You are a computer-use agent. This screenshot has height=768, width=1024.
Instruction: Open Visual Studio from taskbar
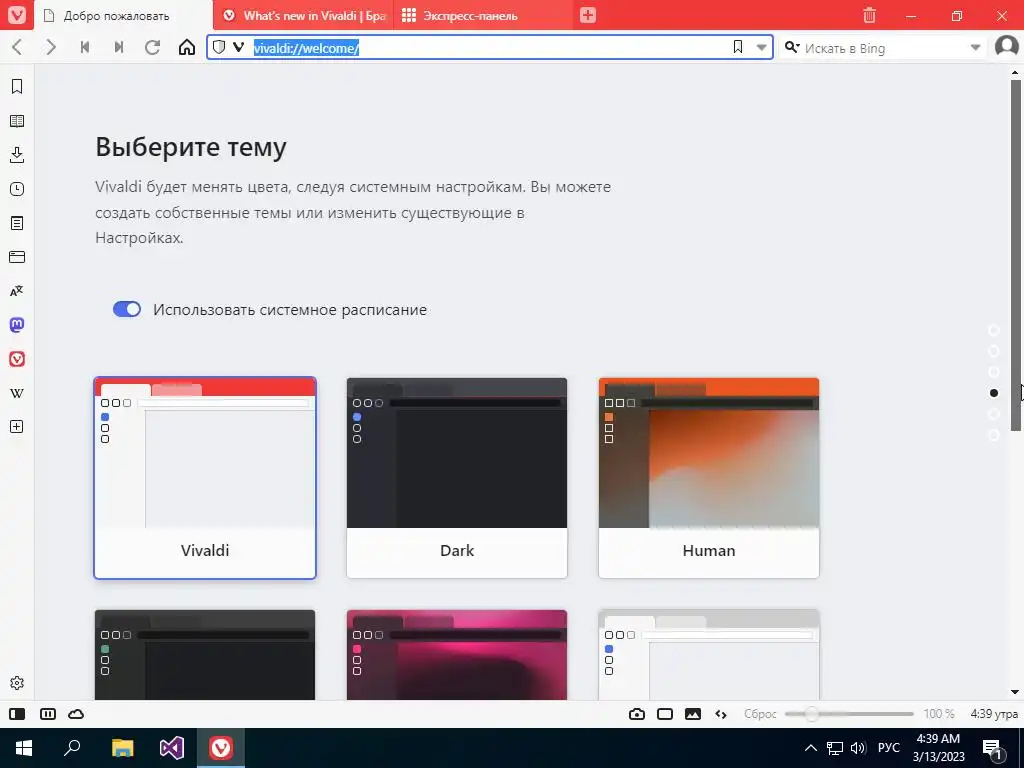tap(172, 748)
